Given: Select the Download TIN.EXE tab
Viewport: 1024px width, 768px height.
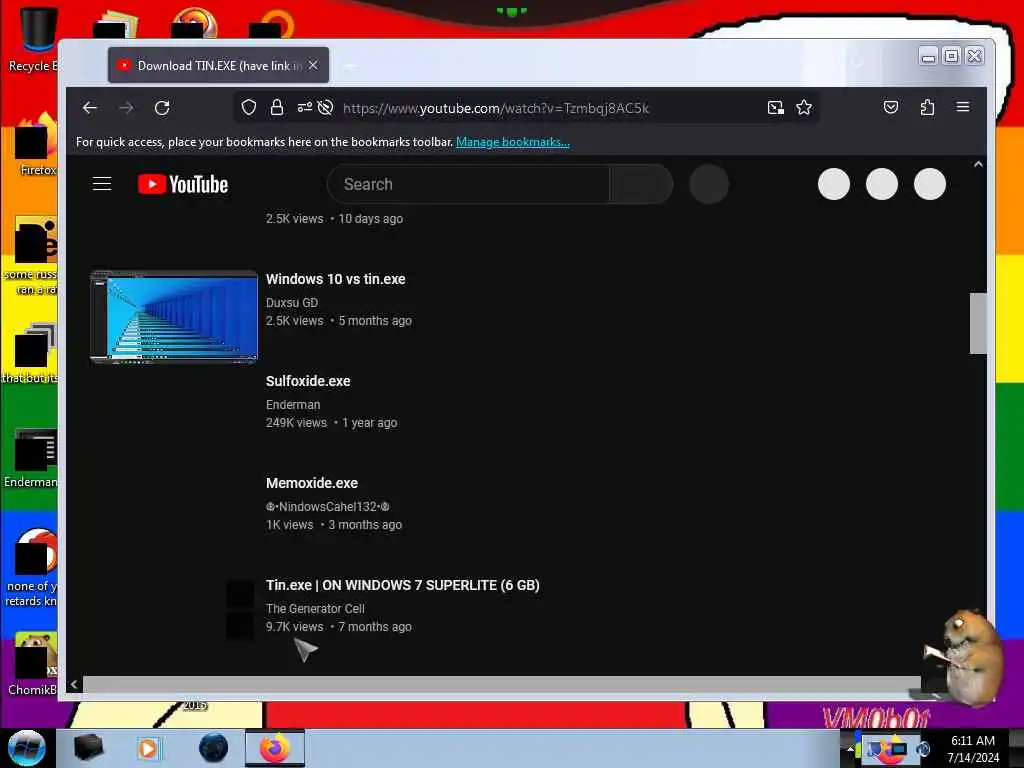Looking at the screenshot, I should click(218, 65).
